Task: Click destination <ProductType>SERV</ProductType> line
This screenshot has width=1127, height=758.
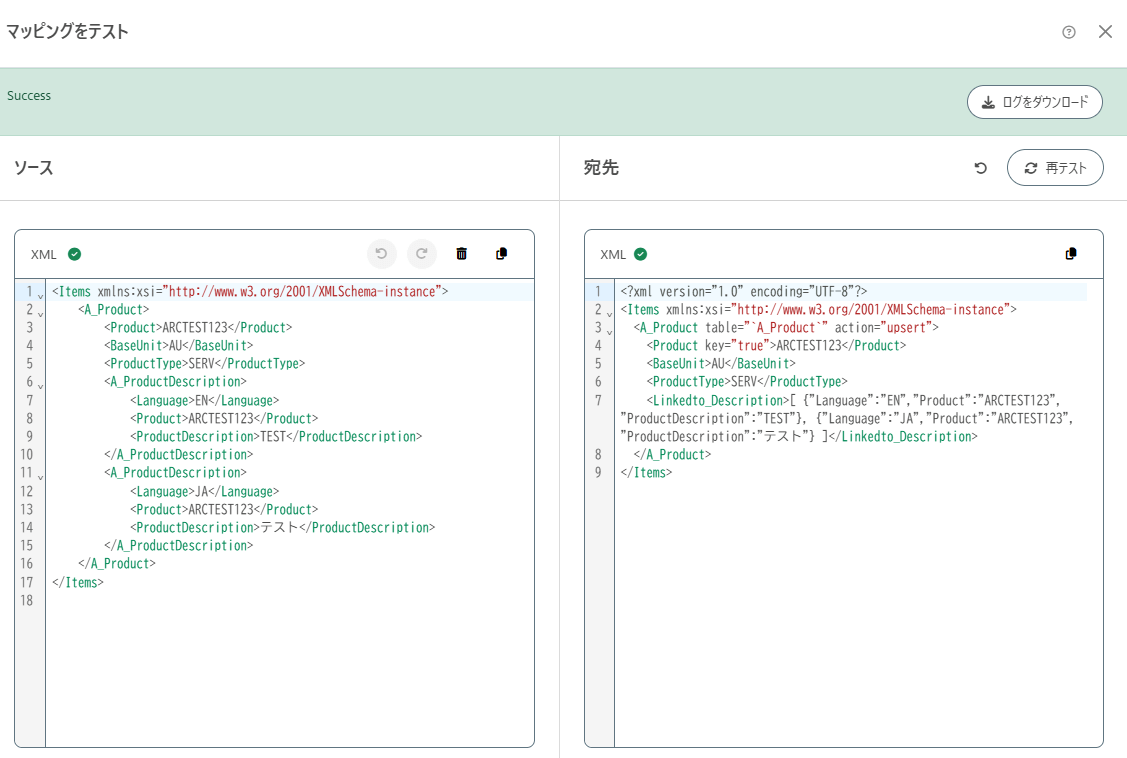Action: (x=747, y=382)
